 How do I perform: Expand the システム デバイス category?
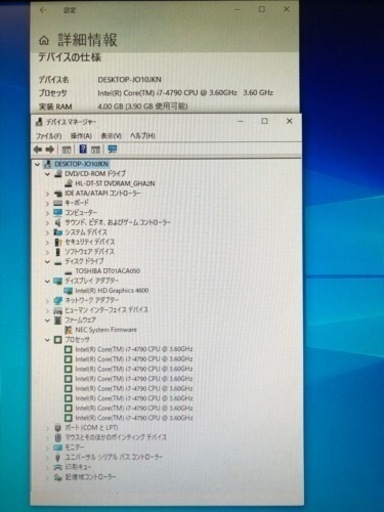point(47,233)
